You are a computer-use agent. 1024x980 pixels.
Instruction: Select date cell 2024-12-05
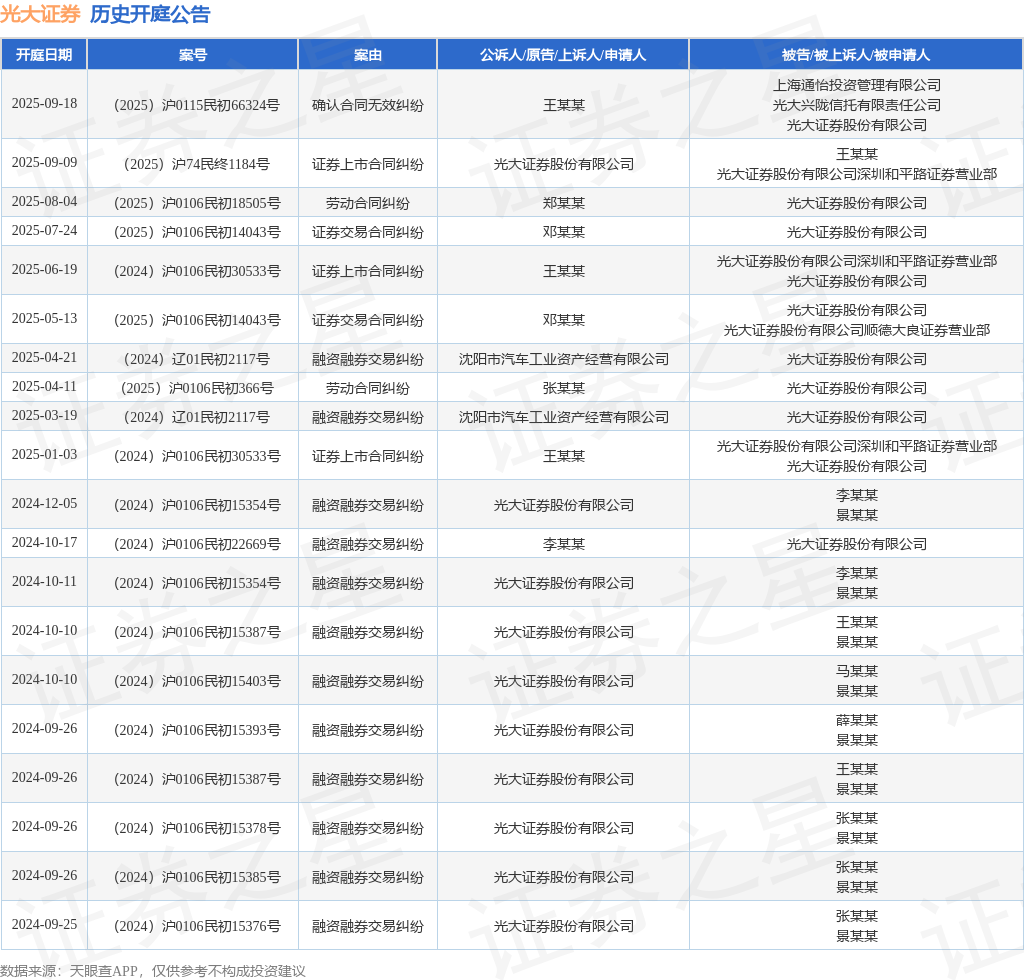[44, 503]
